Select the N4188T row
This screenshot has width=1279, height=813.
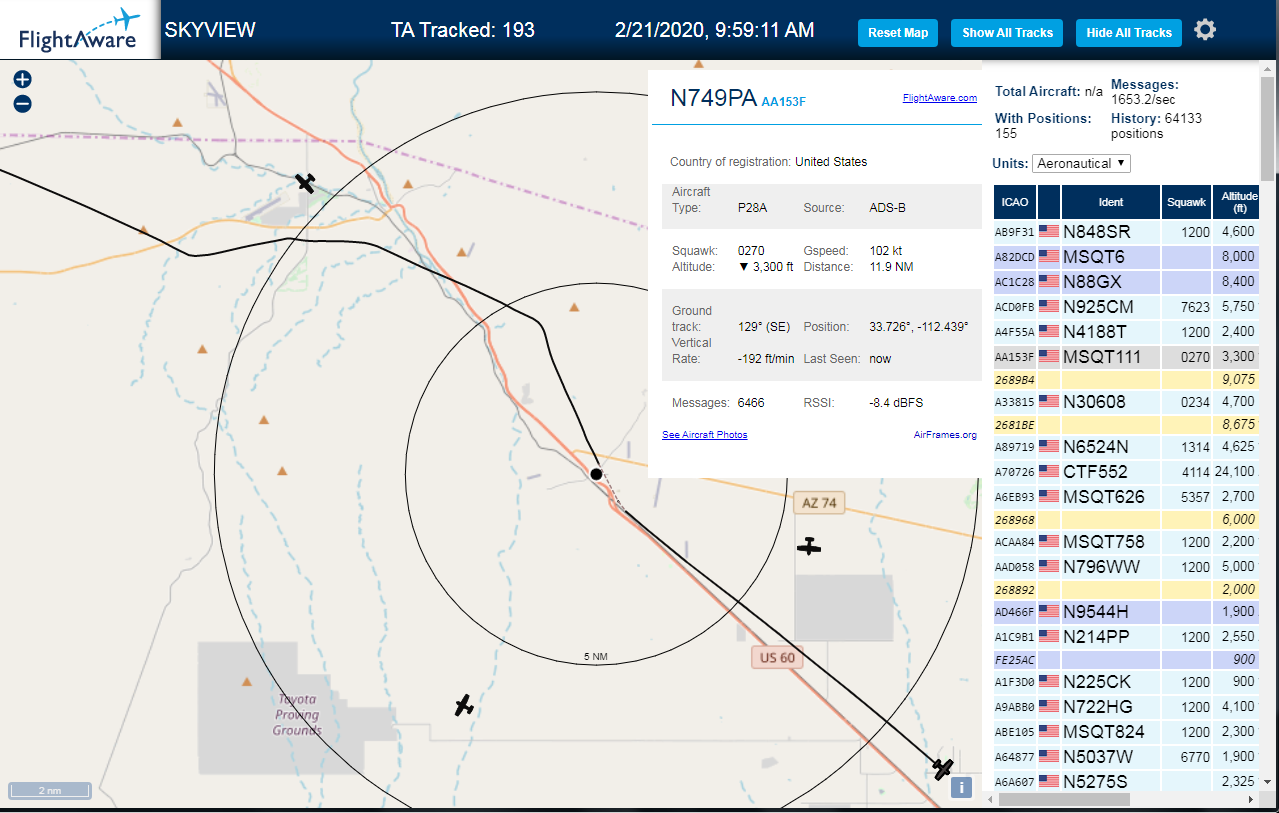[x=1127, y=331]
